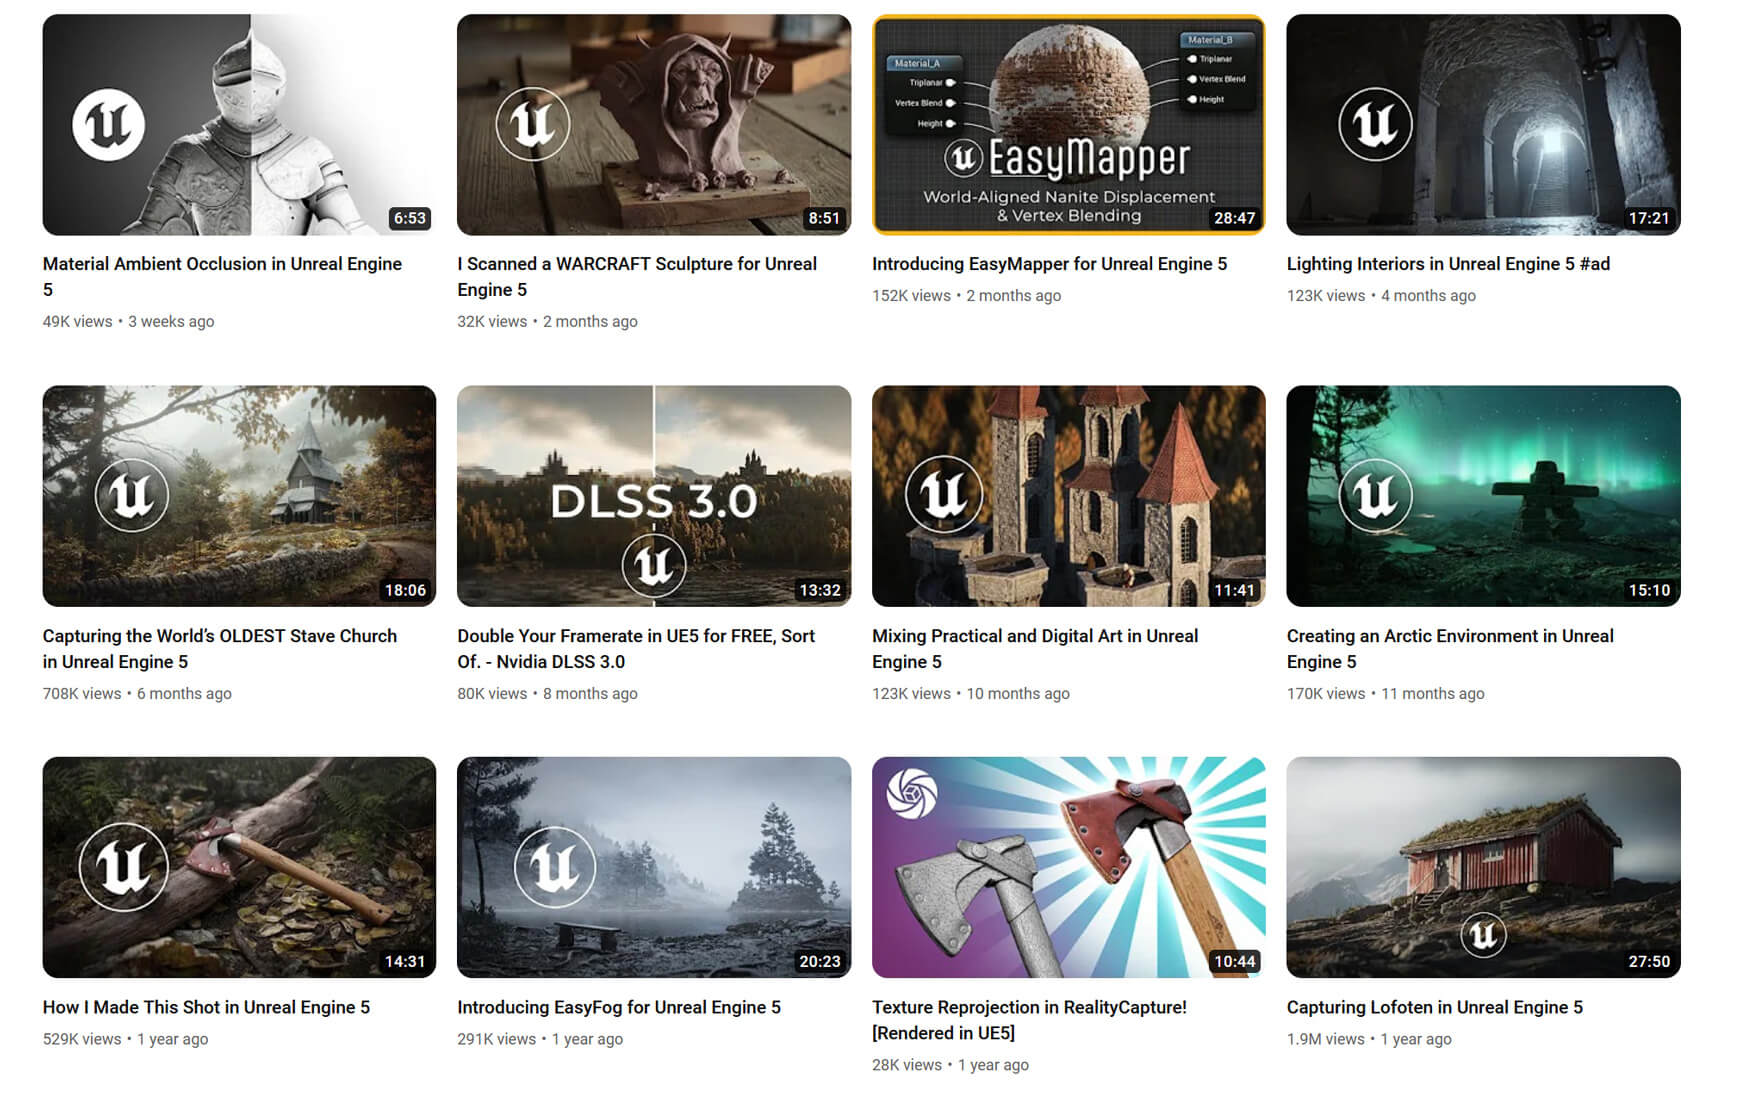Click '291K views • 1 year ago' text
This screenshot has height=1094, width=1740.
point(540,1039)
